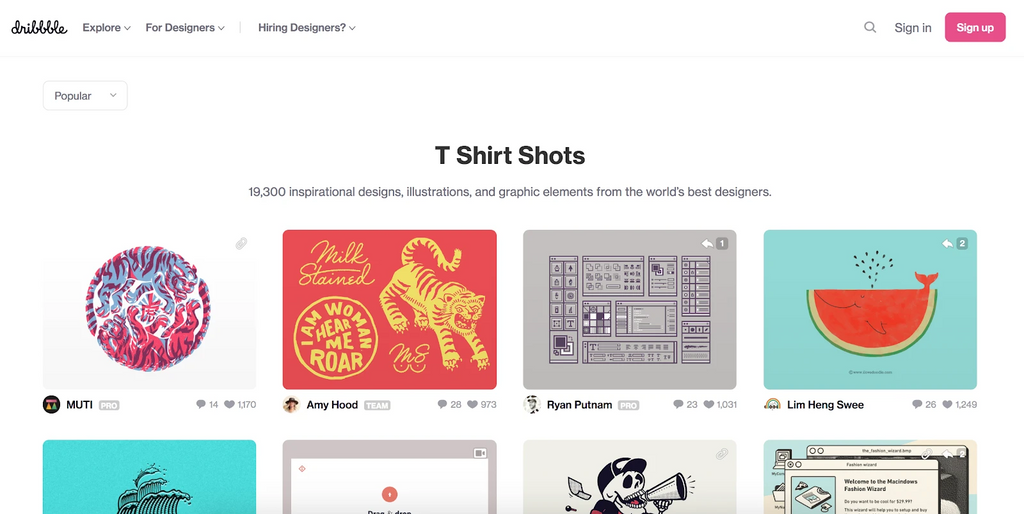Expand the Explore menu
The height and width of the screenshot is (514, 1024).
106,27
